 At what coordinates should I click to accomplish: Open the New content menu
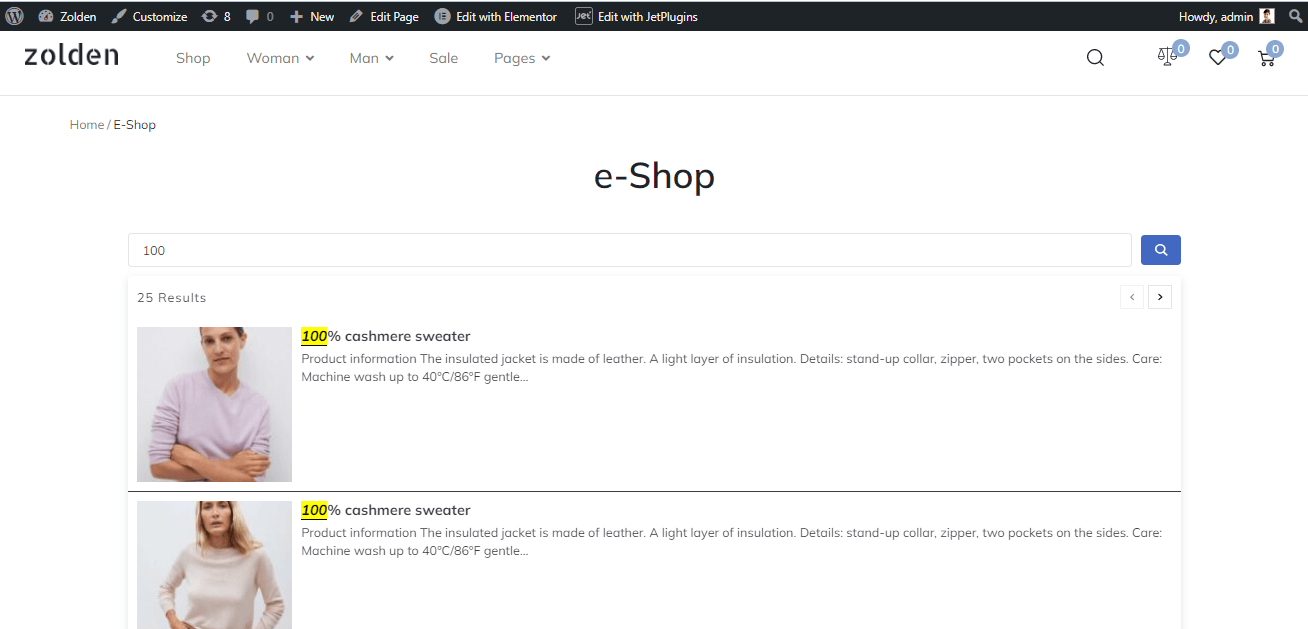312,16
